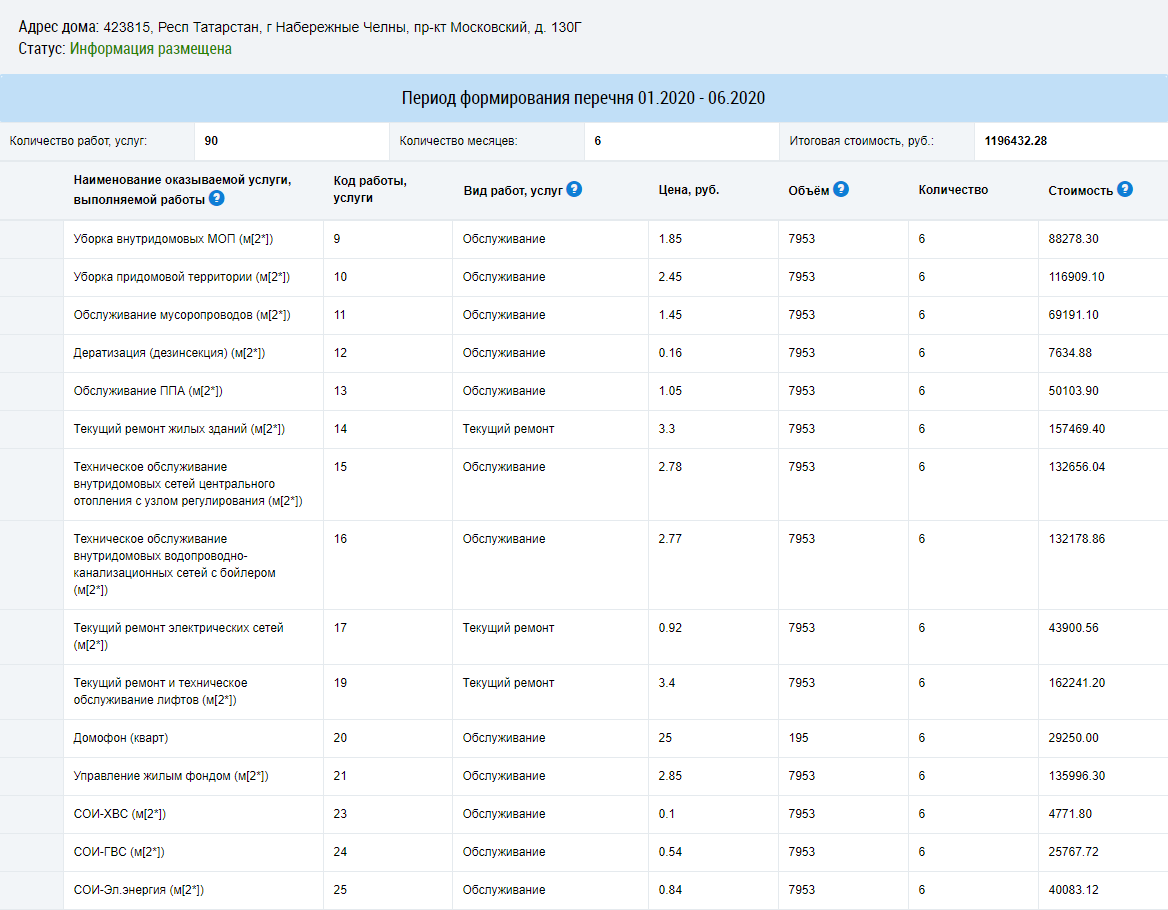Screen dimensions: 1168x910
Task: Click the 'Цена, руб.' column header
Action: coord(688,190)
